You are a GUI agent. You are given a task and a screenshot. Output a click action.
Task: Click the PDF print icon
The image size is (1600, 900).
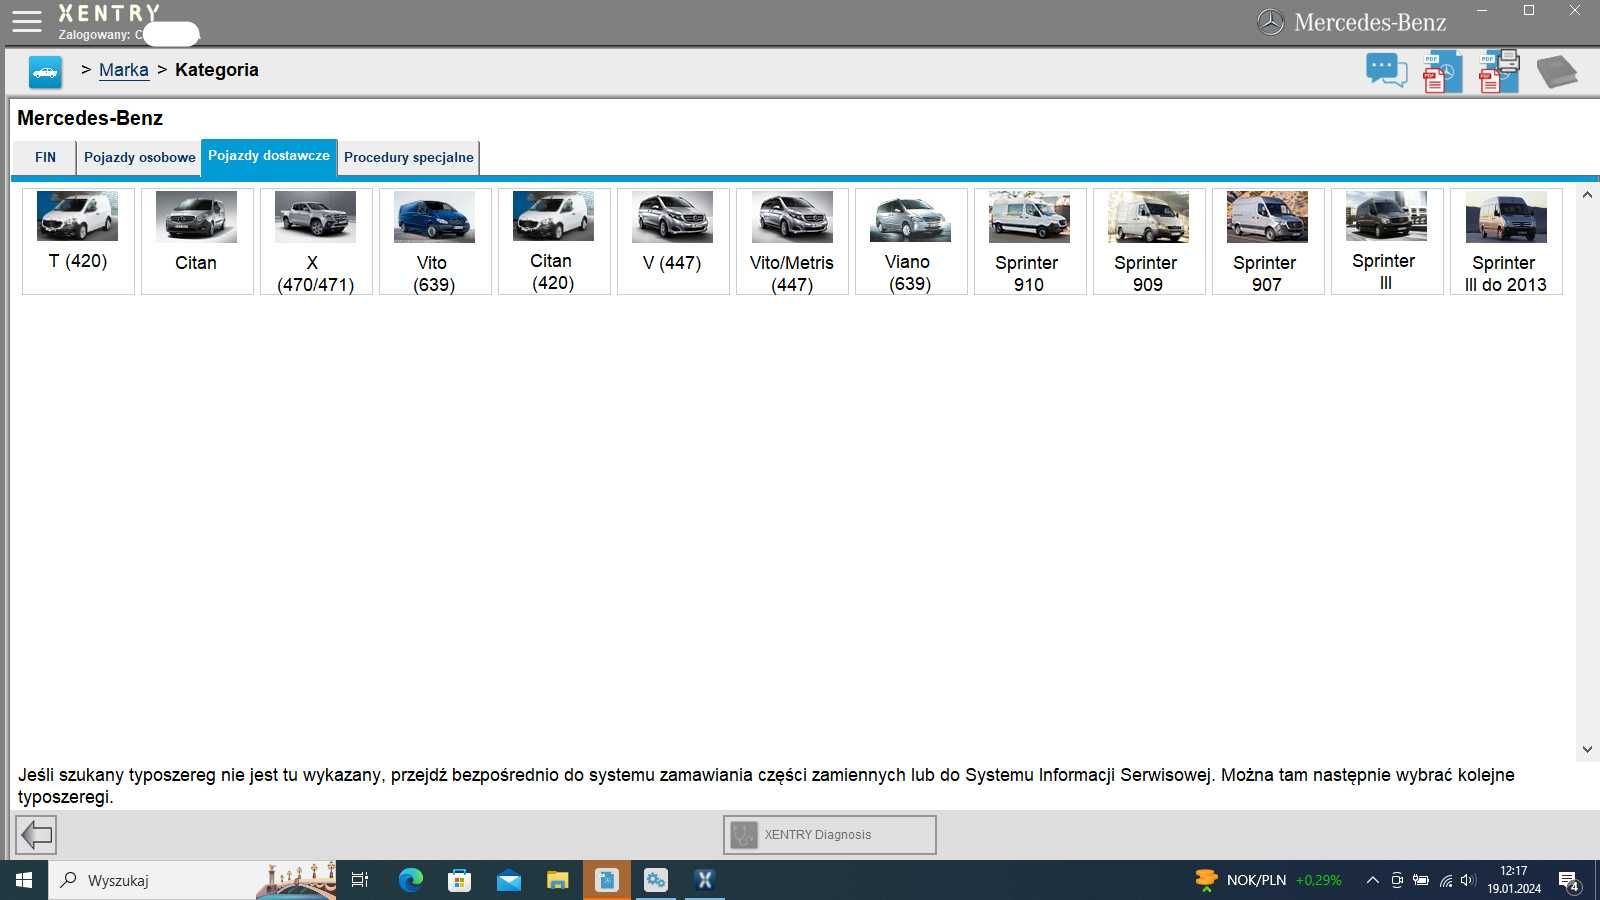1499,72
